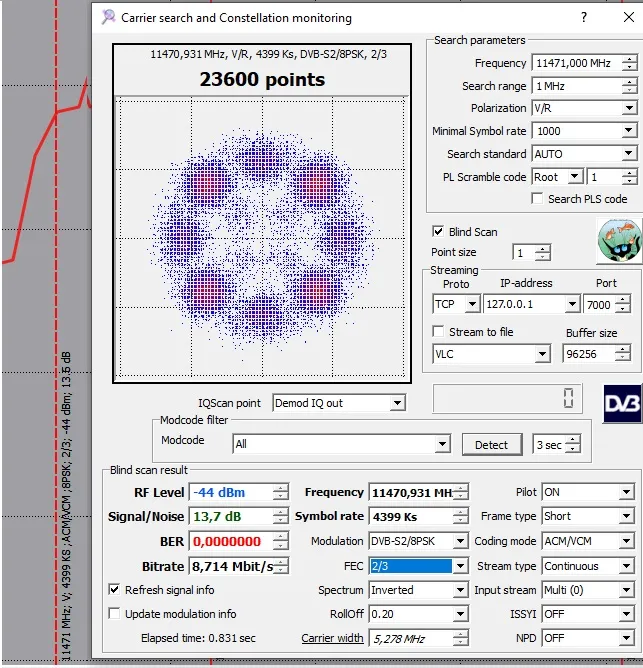Click the key icon in title bar
The height and width of the screenshot is (668, 643).
(x=107, y=18)
